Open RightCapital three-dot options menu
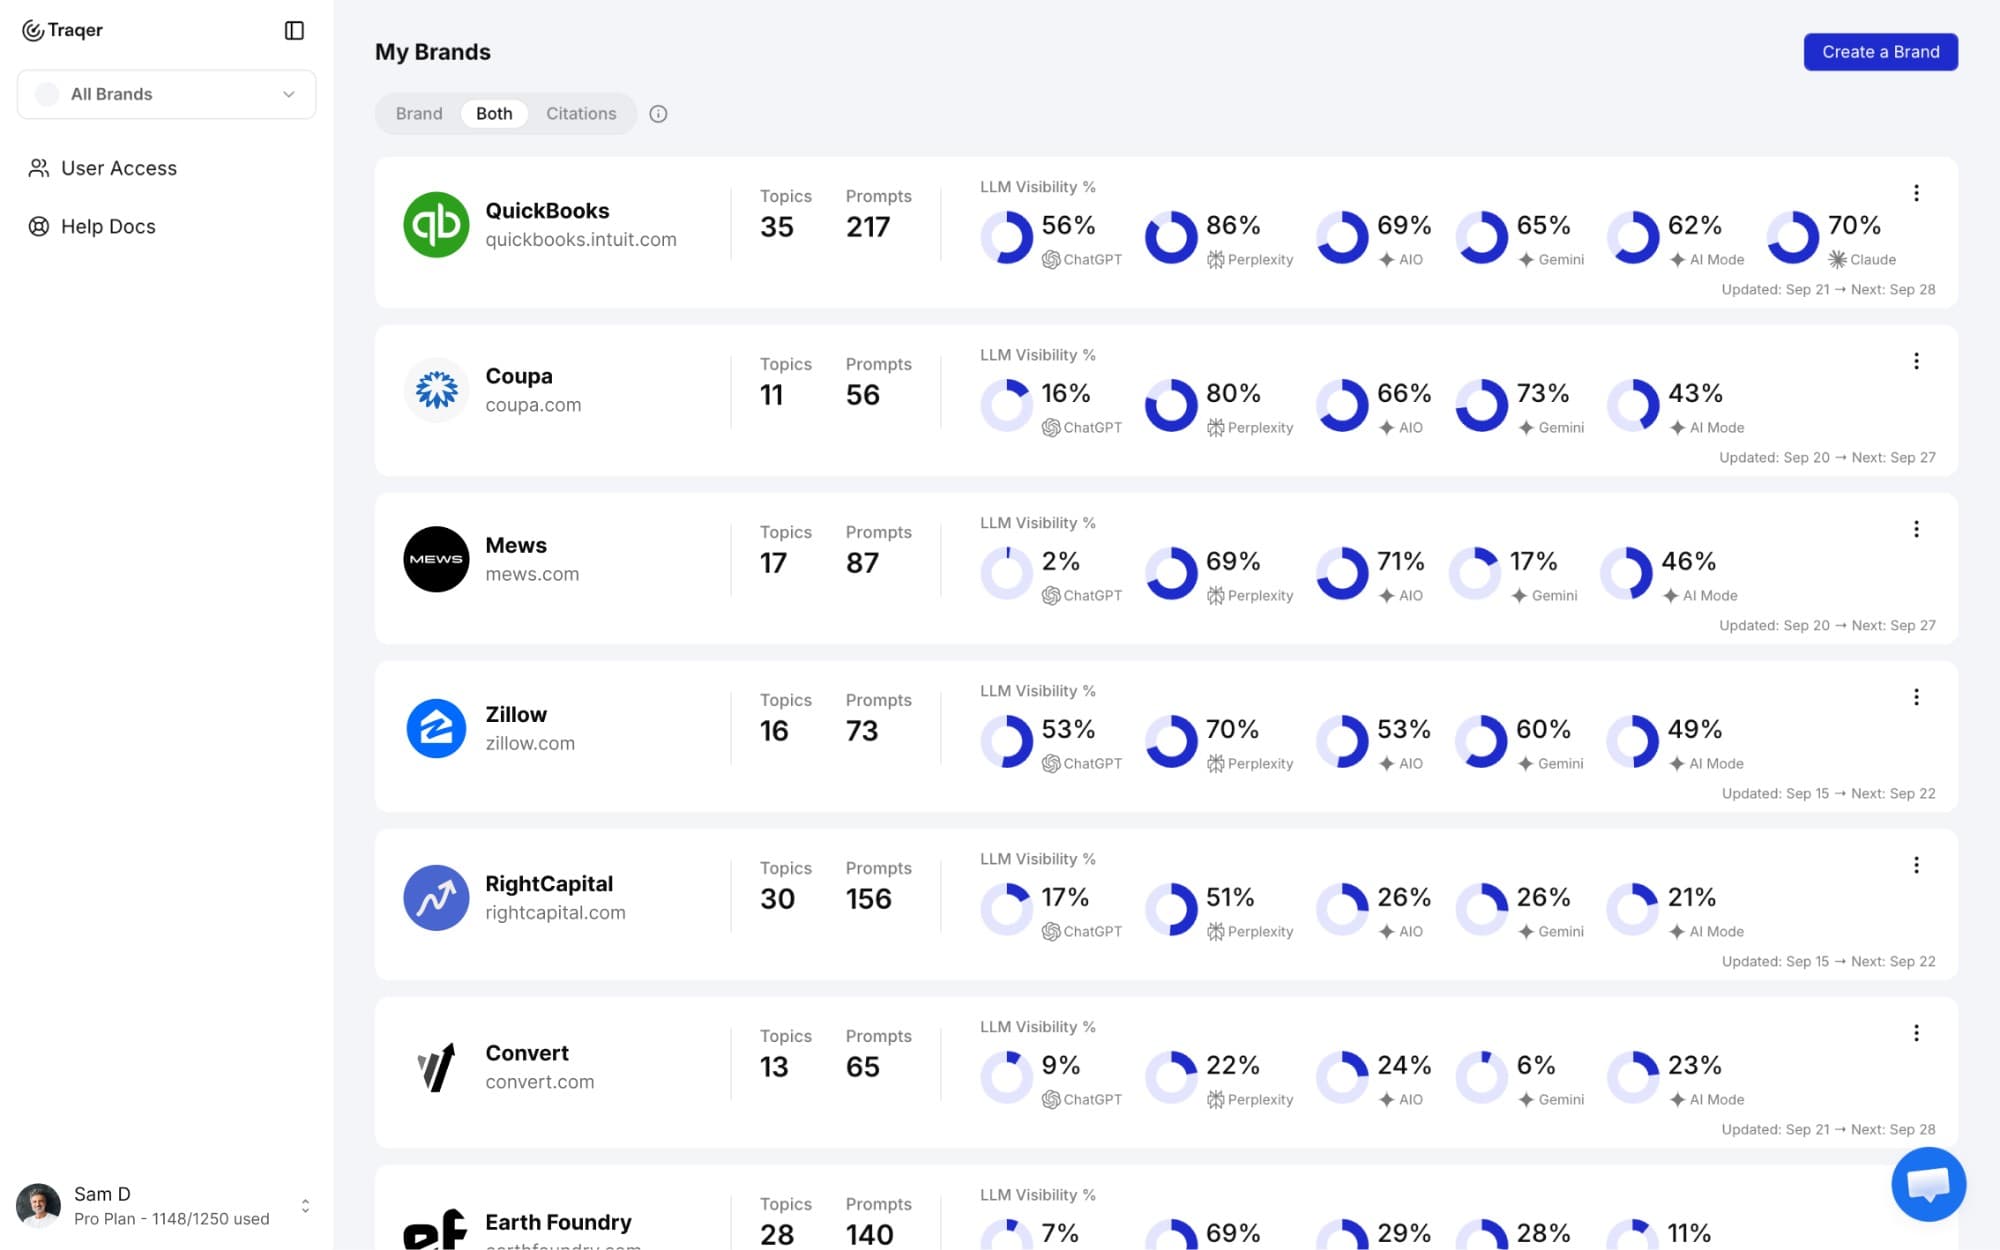The height and width of the screenshot is (1250, 2000). [x=1916, y=865]
